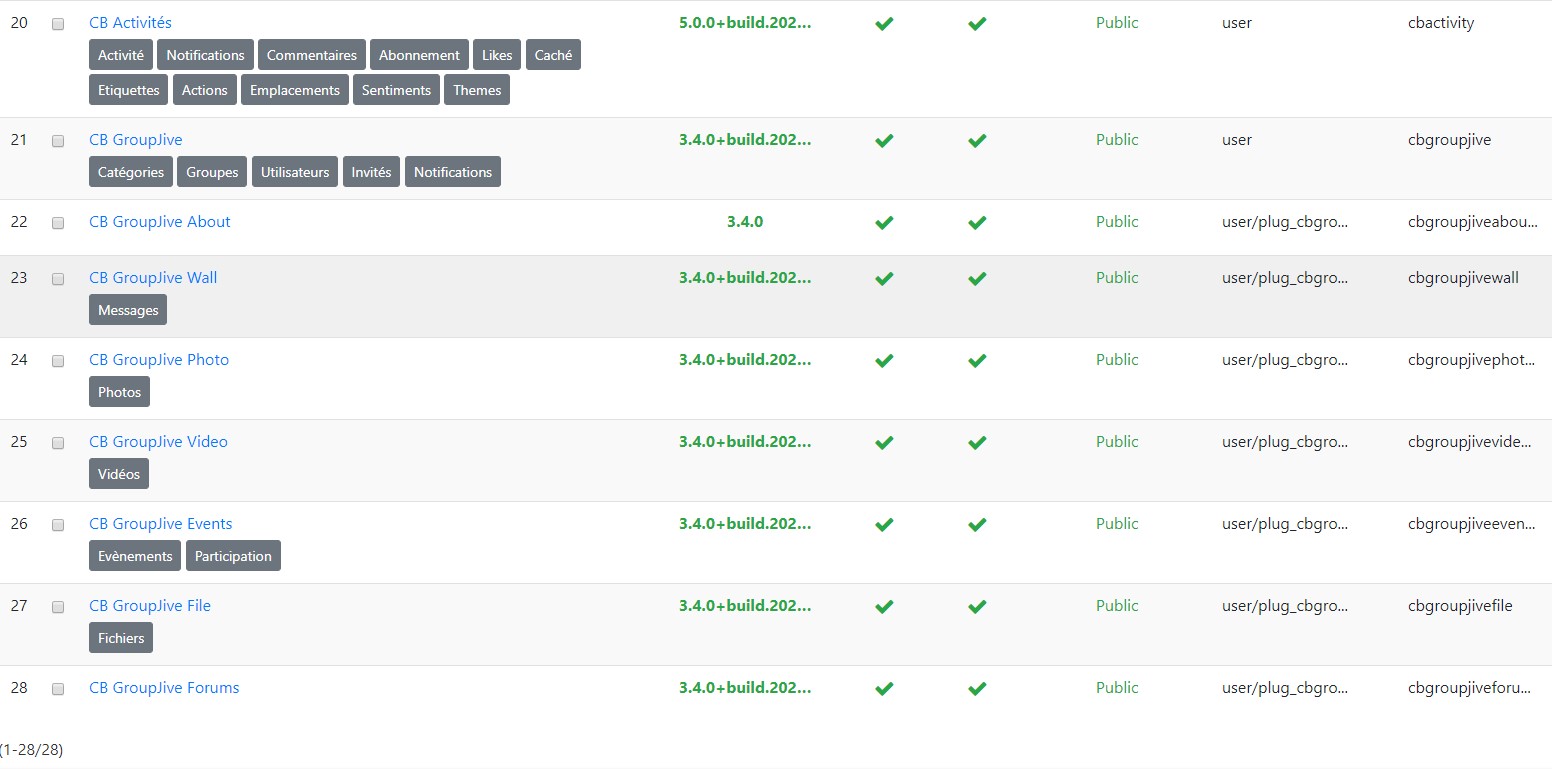Click second checkmark in CB GroupJive Forums row
Viewport: 1552px width, 769px height.
pos(977,688)
